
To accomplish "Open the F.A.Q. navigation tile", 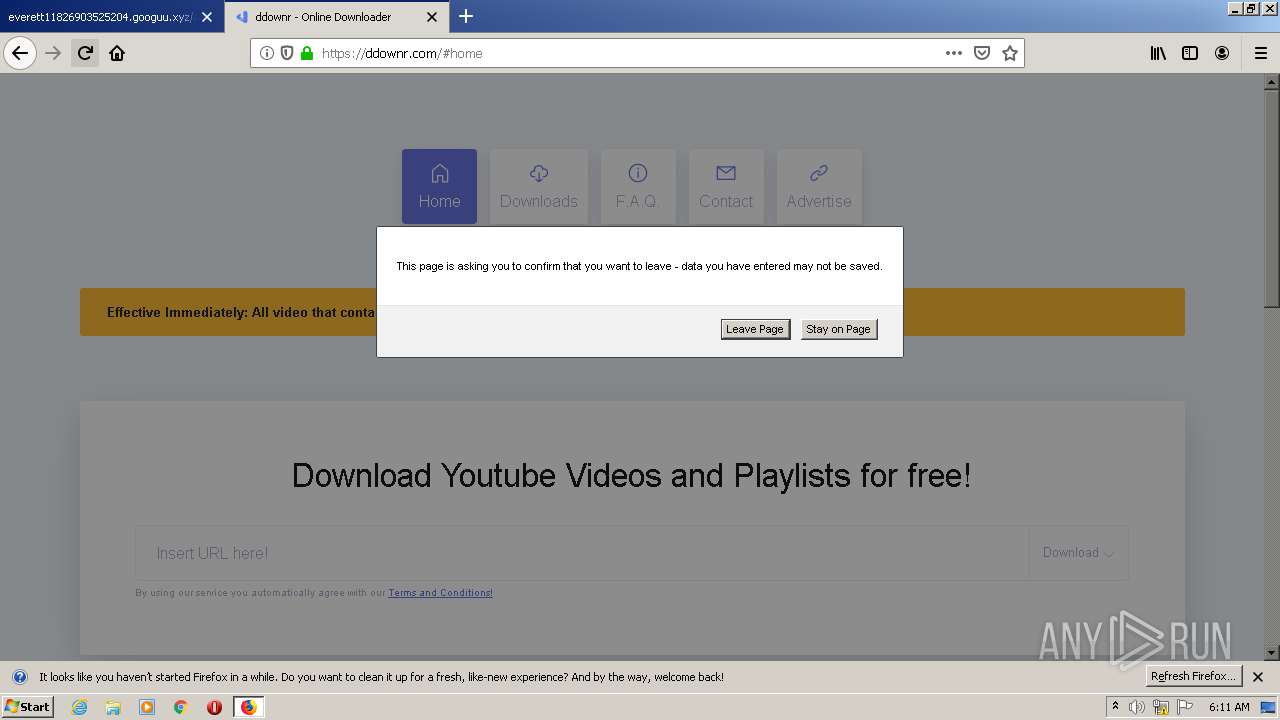I will tap(638, 186).
